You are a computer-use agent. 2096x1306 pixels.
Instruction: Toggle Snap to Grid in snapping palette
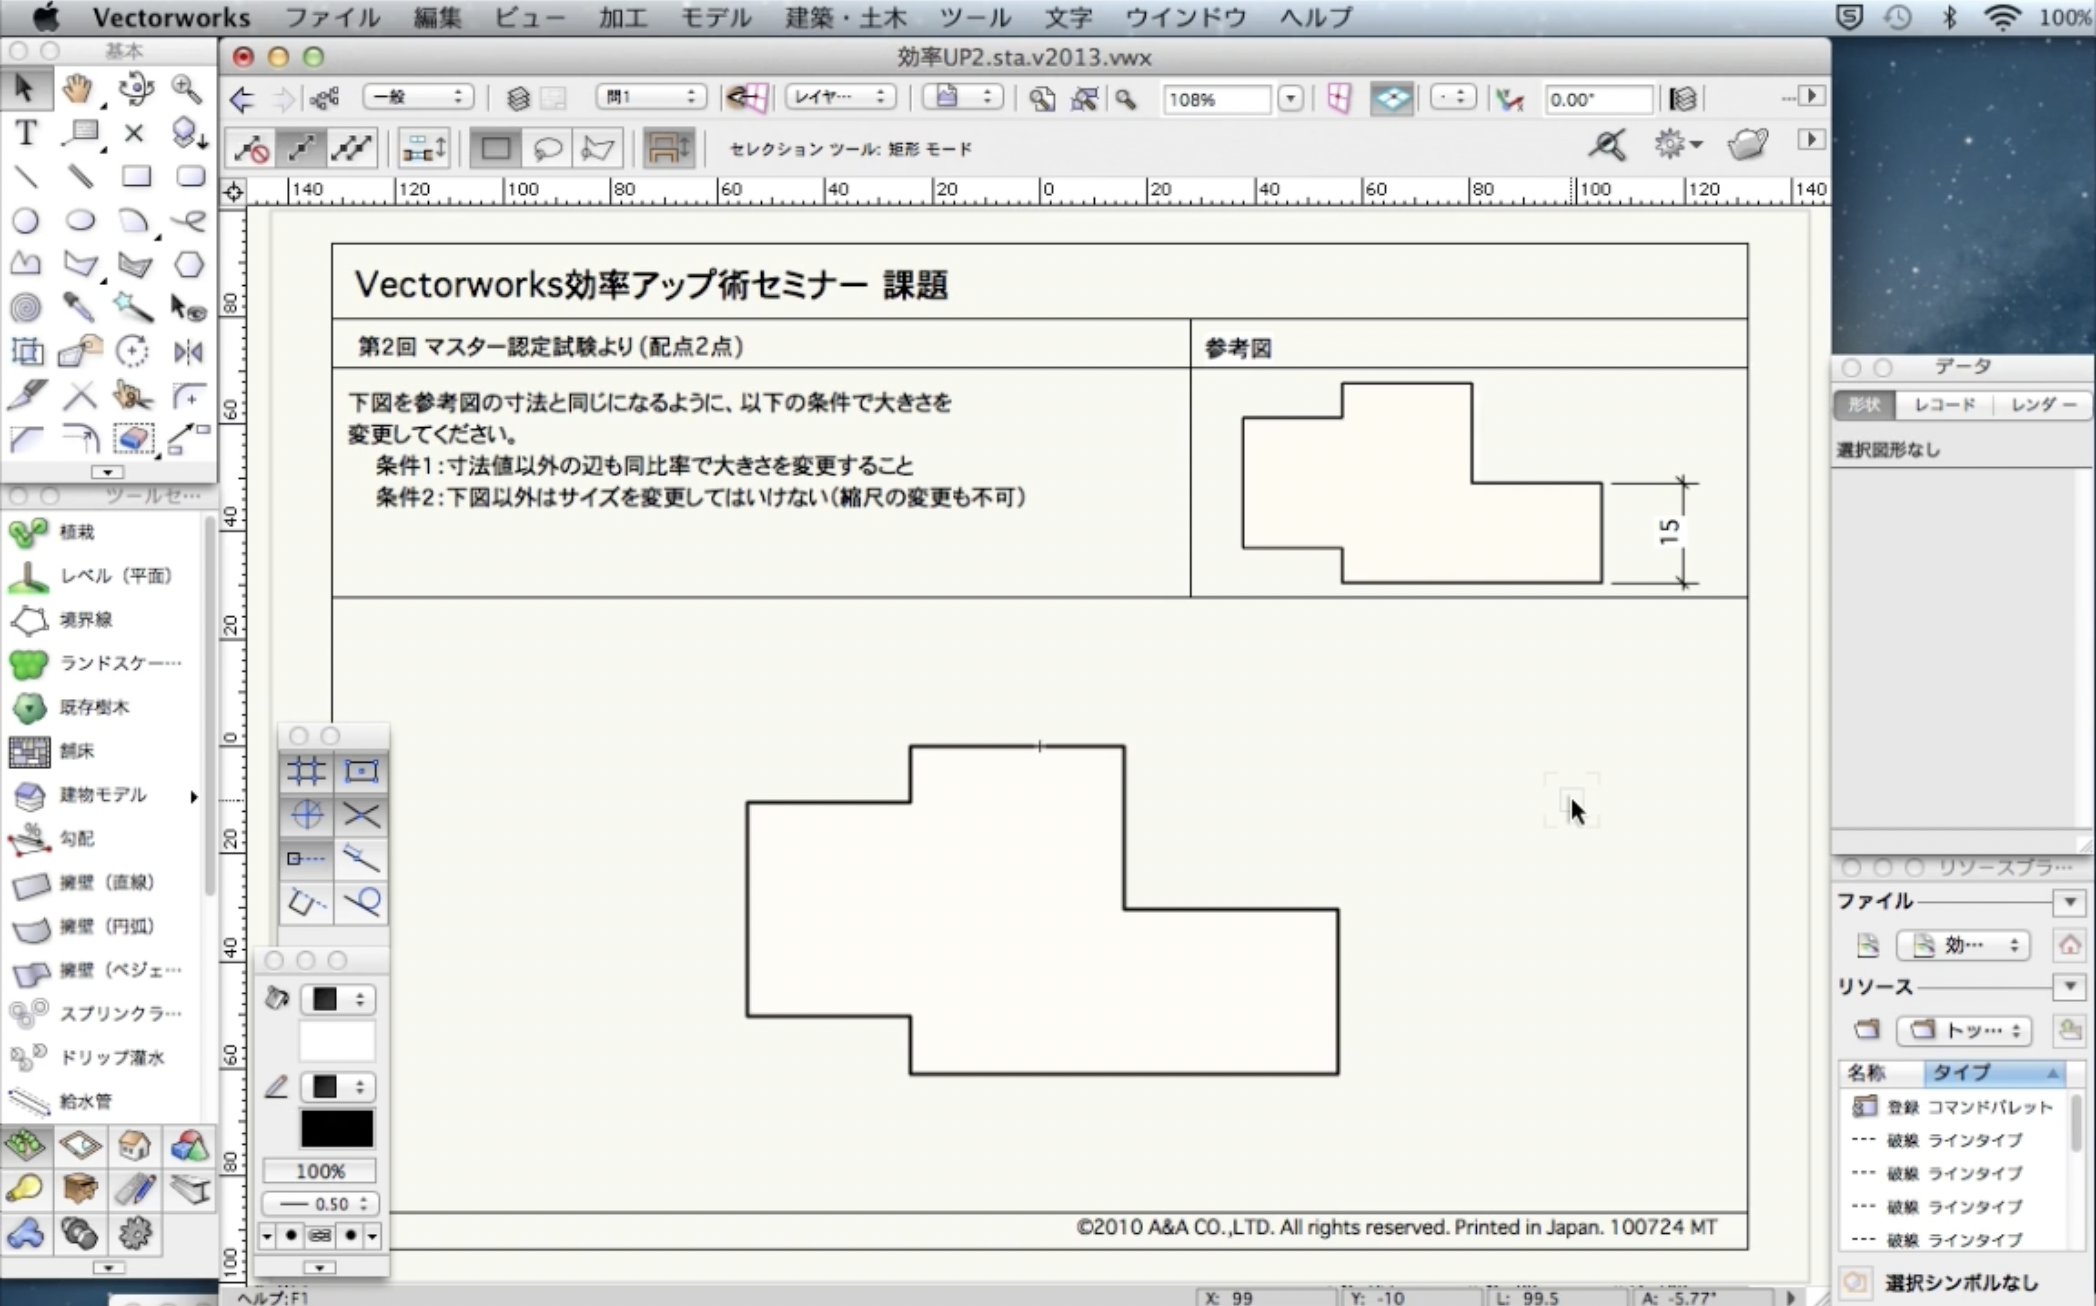coord(306,771)
